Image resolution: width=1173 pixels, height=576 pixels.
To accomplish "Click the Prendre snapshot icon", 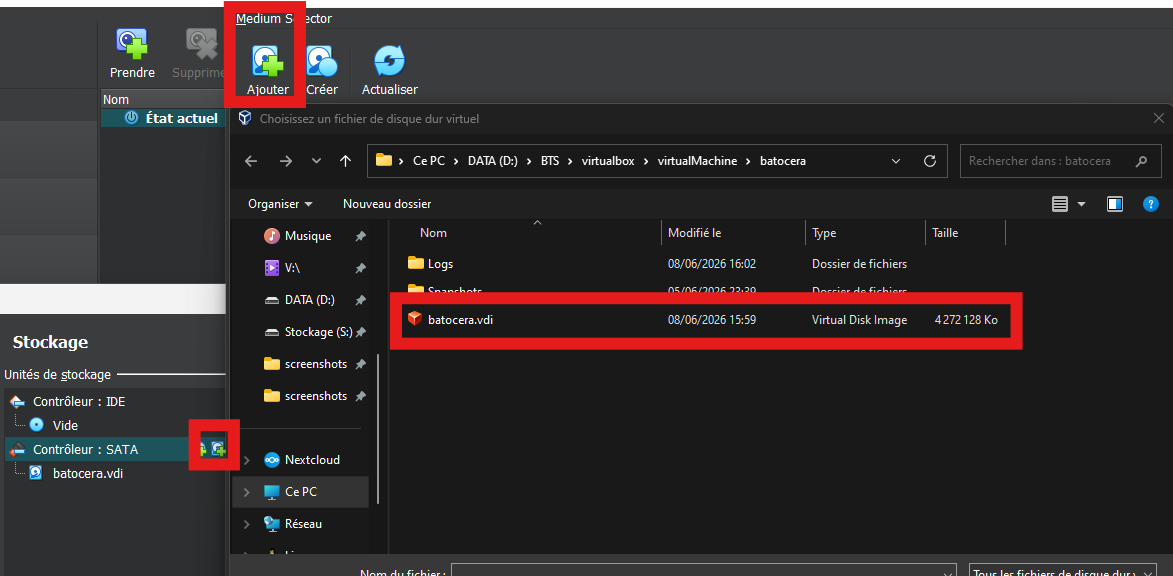I will pos(132,45).
